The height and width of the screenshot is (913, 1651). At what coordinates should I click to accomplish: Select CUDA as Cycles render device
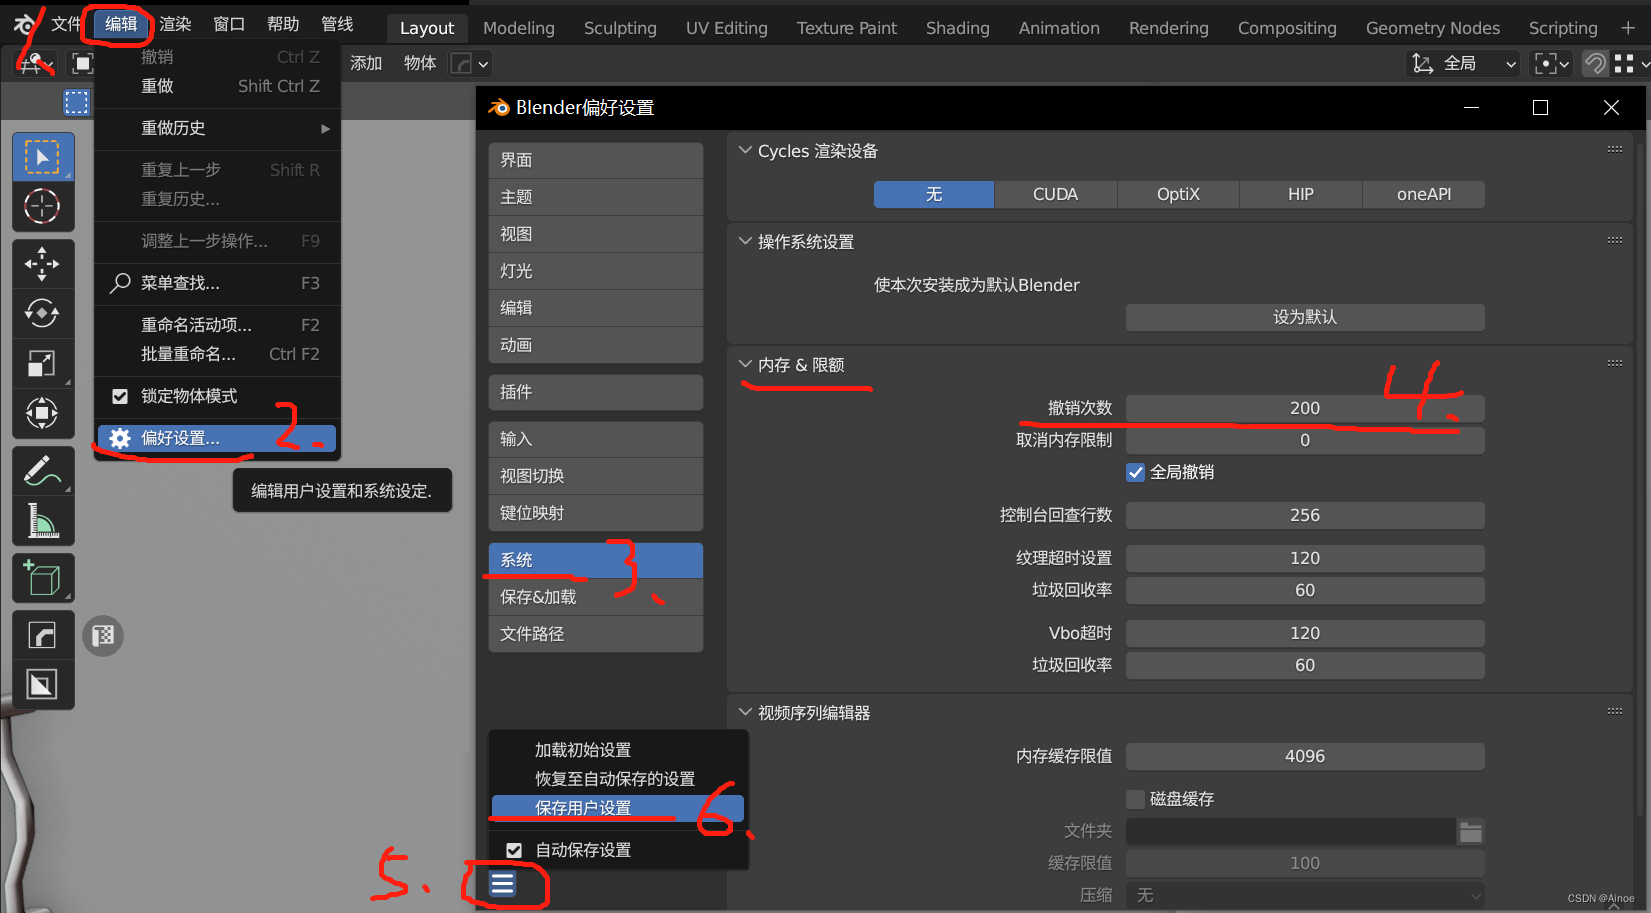(1055, 194)
